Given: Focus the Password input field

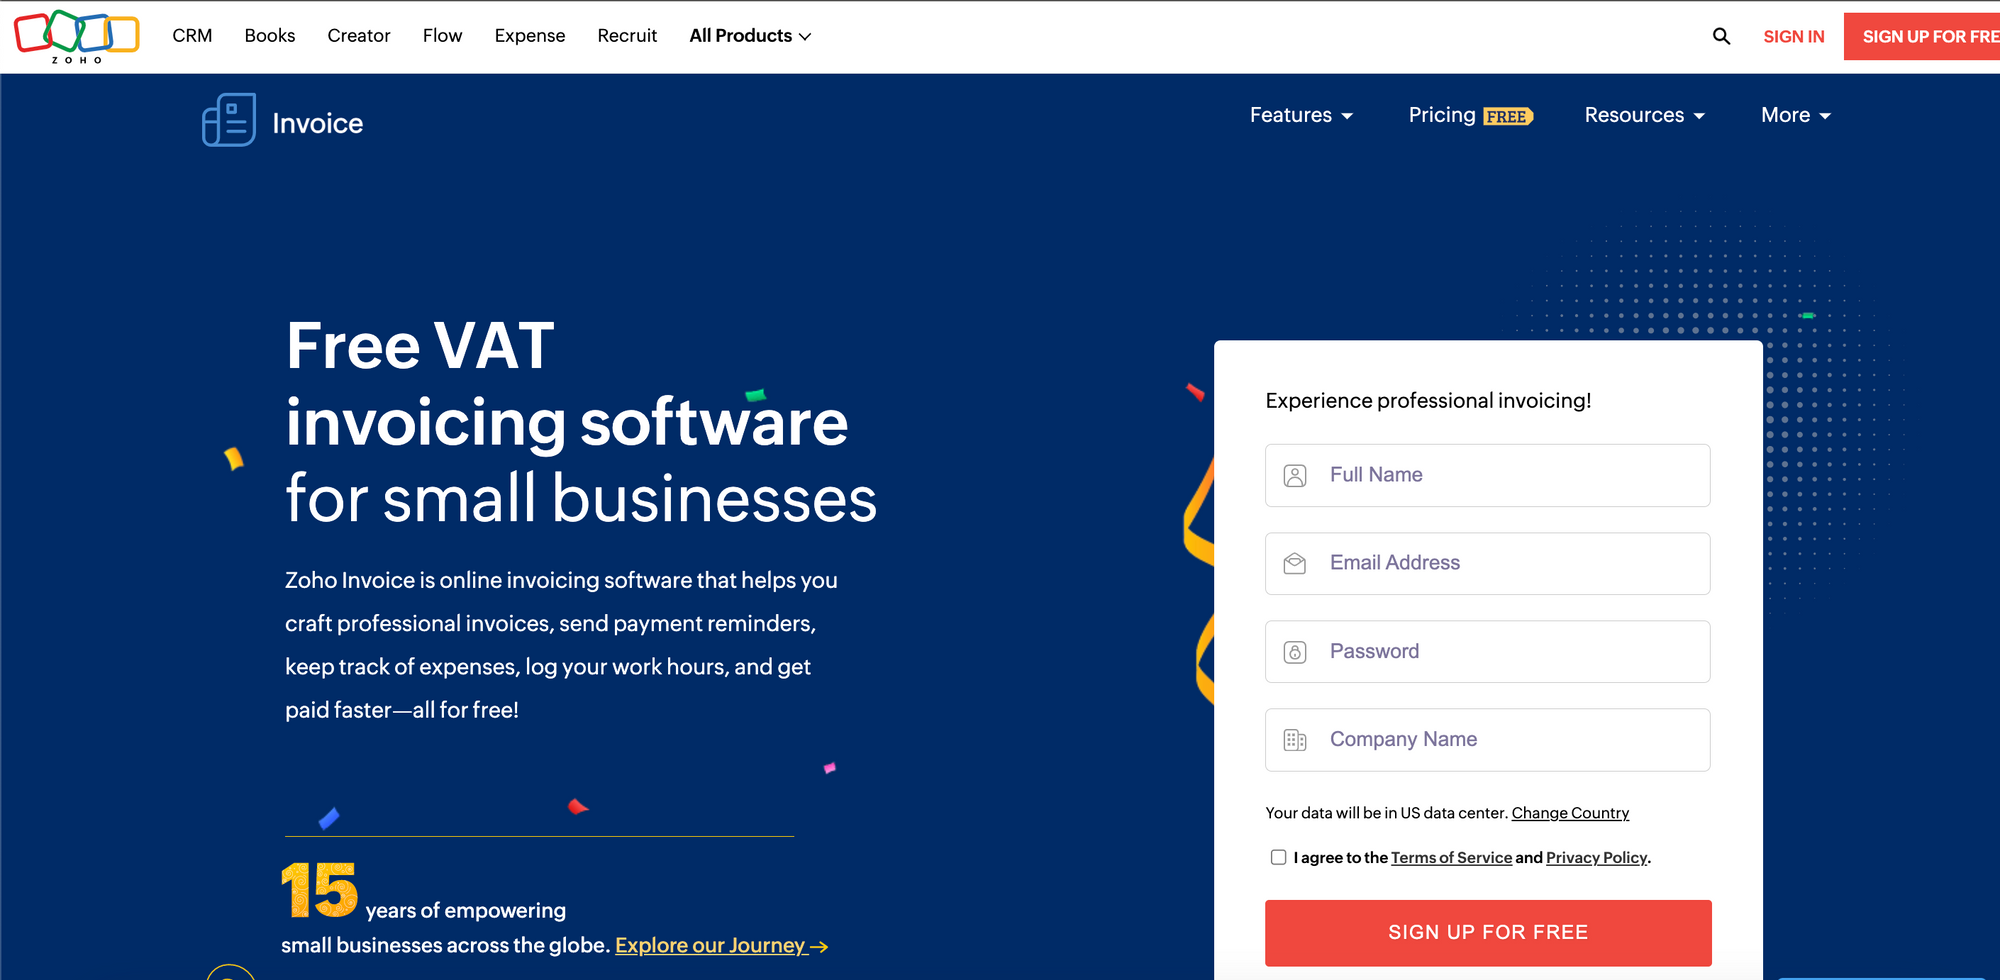Looking at the screenshot, I should (x=1488, y=651).
